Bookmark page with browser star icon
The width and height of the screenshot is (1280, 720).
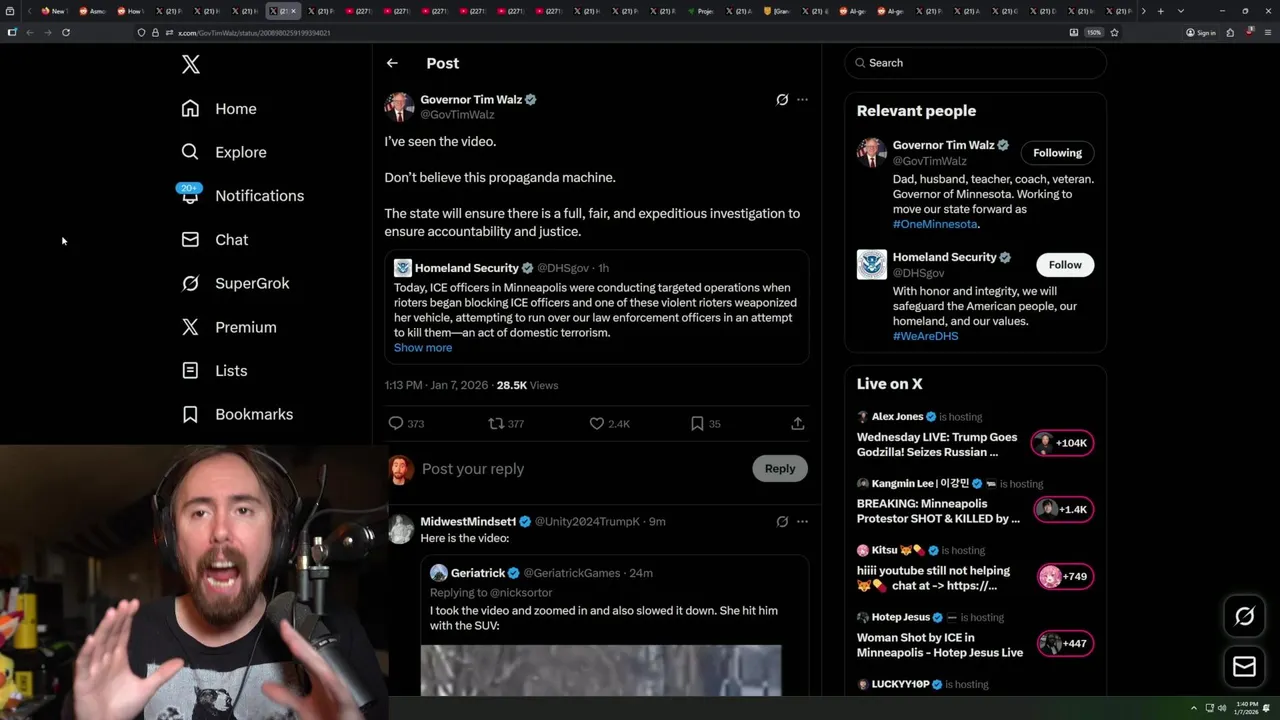tap(1114, 32)
